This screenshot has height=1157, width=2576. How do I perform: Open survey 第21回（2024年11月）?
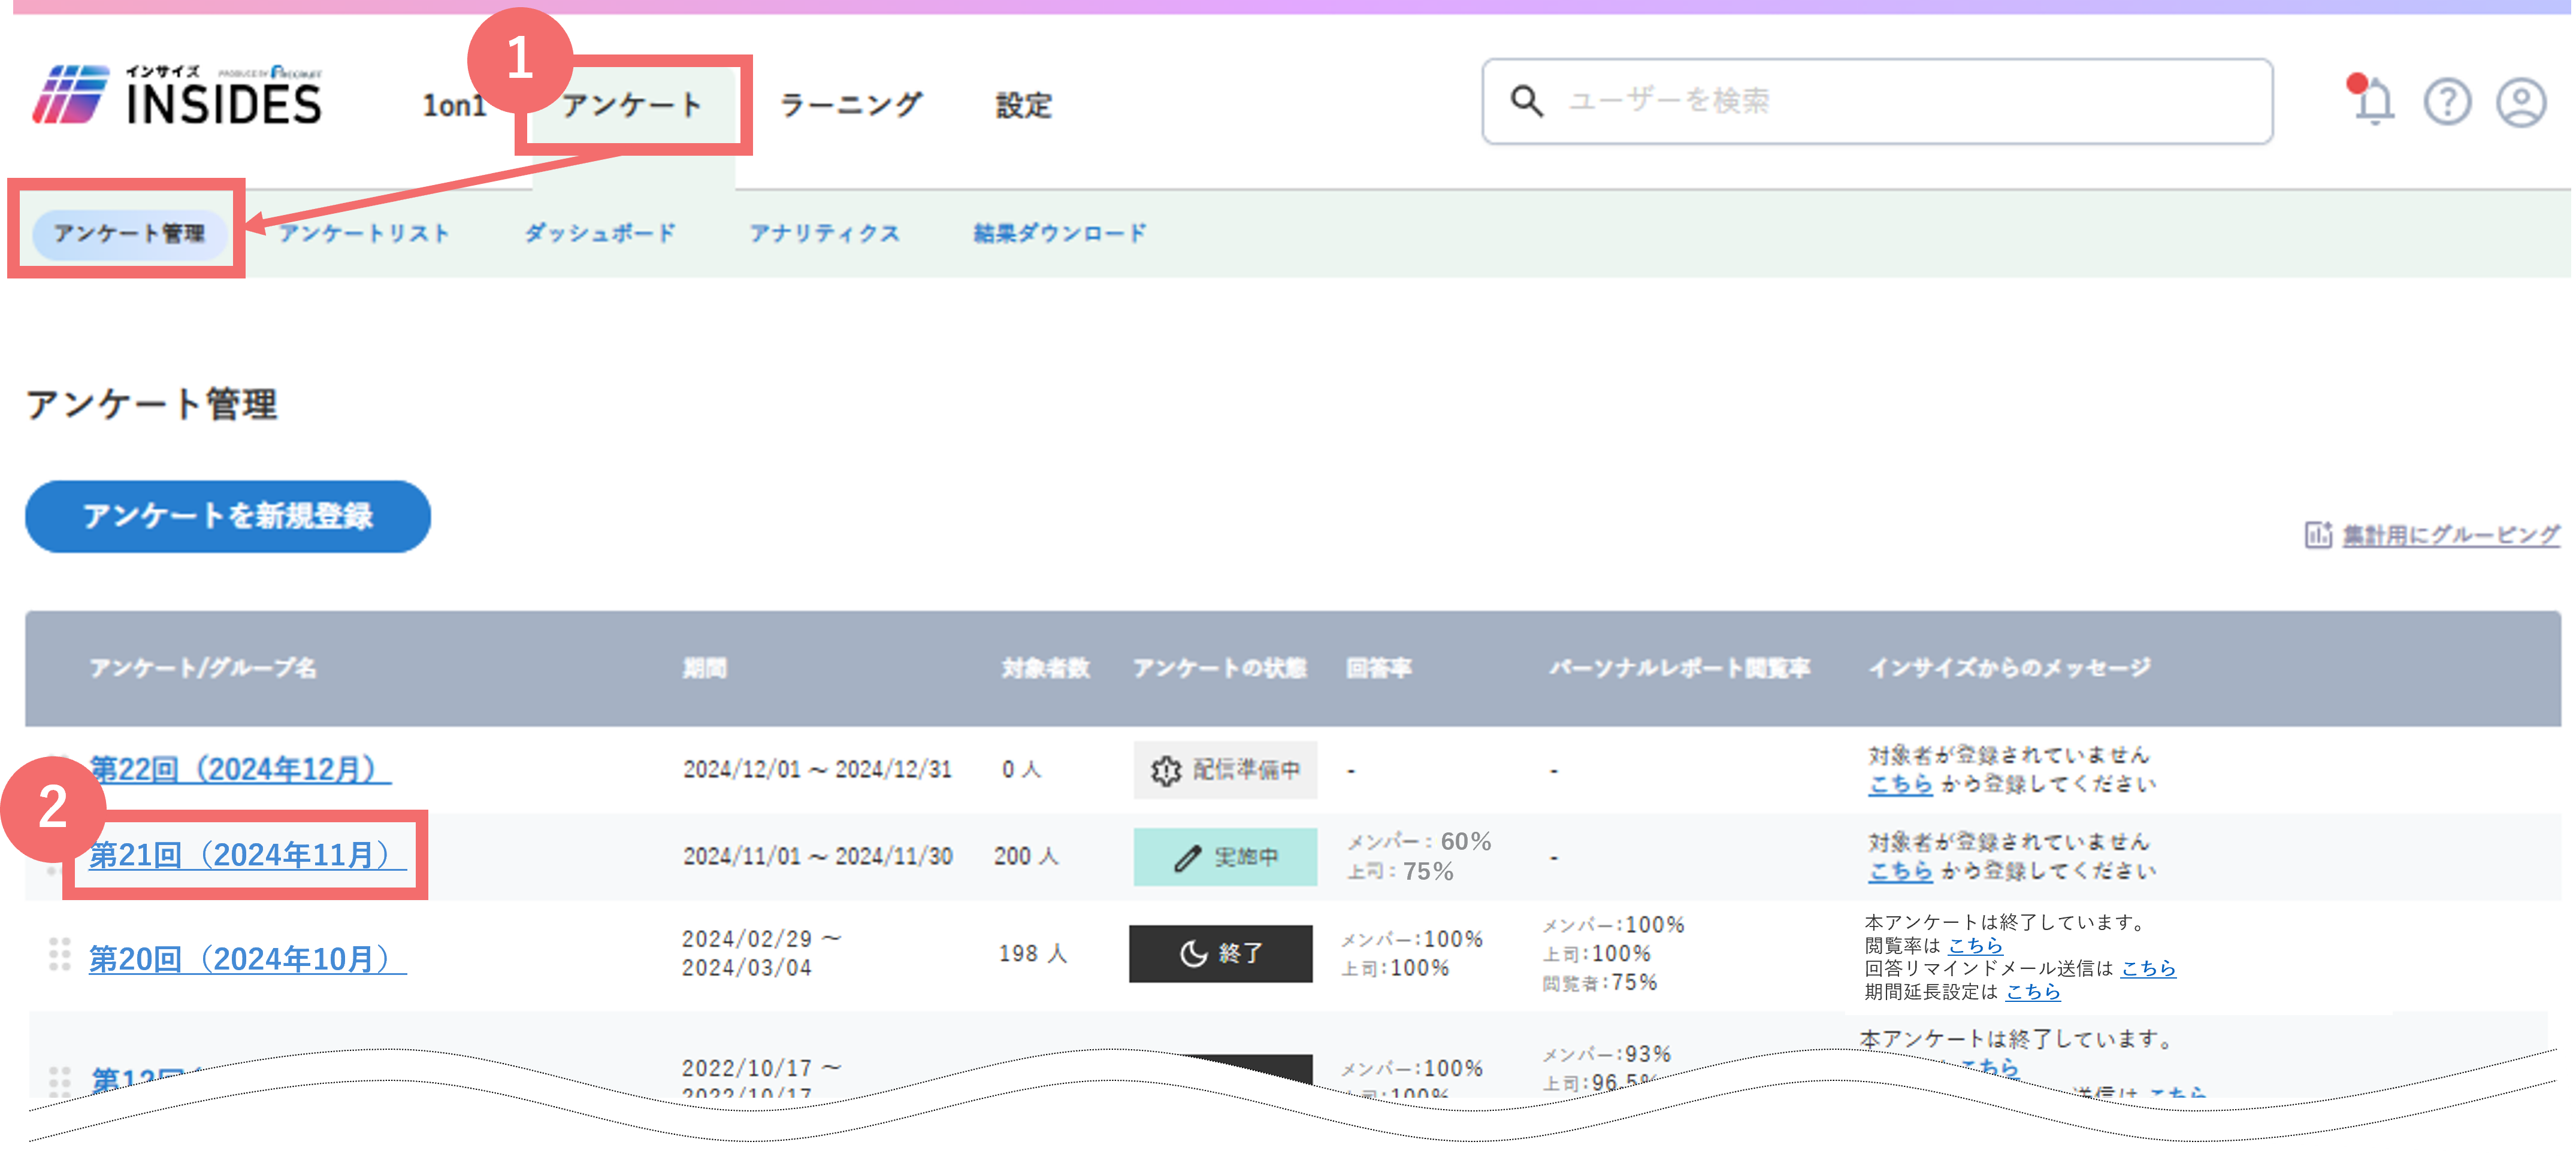coord(248,855)
